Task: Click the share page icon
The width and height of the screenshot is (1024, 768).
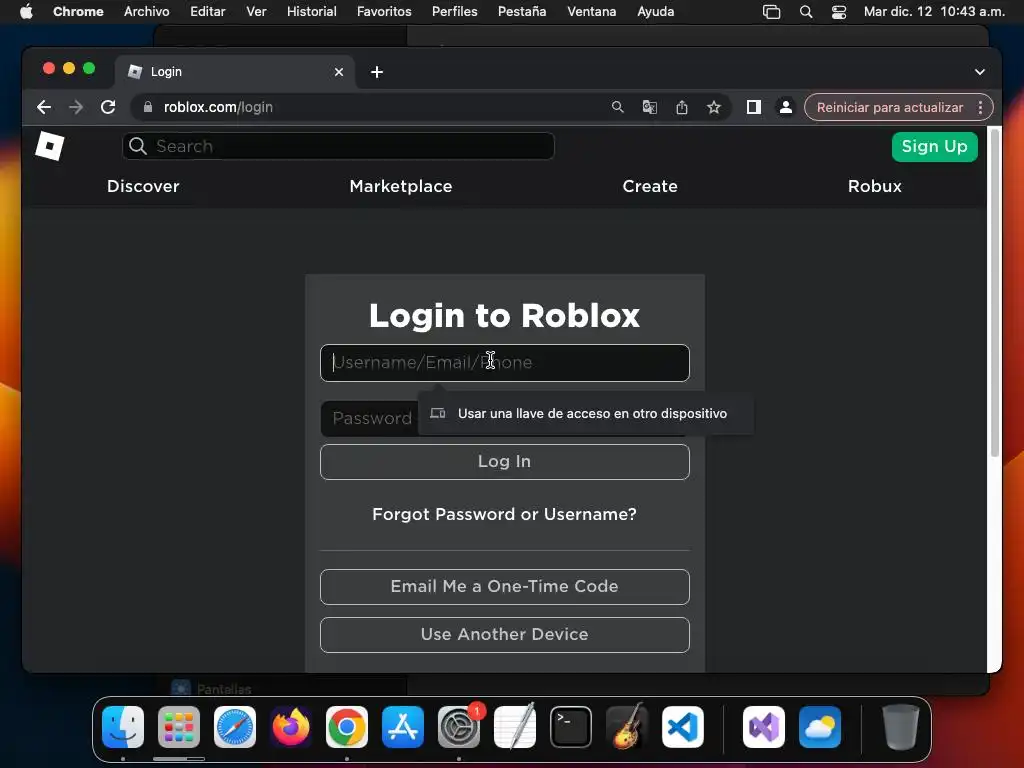Action: [682, 107]
